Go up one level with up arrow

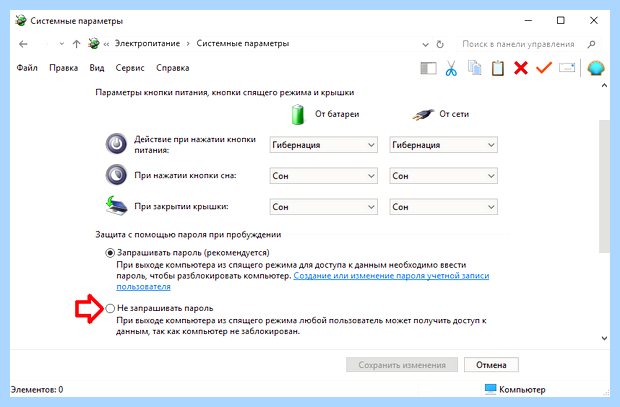(x=76, y=44)
